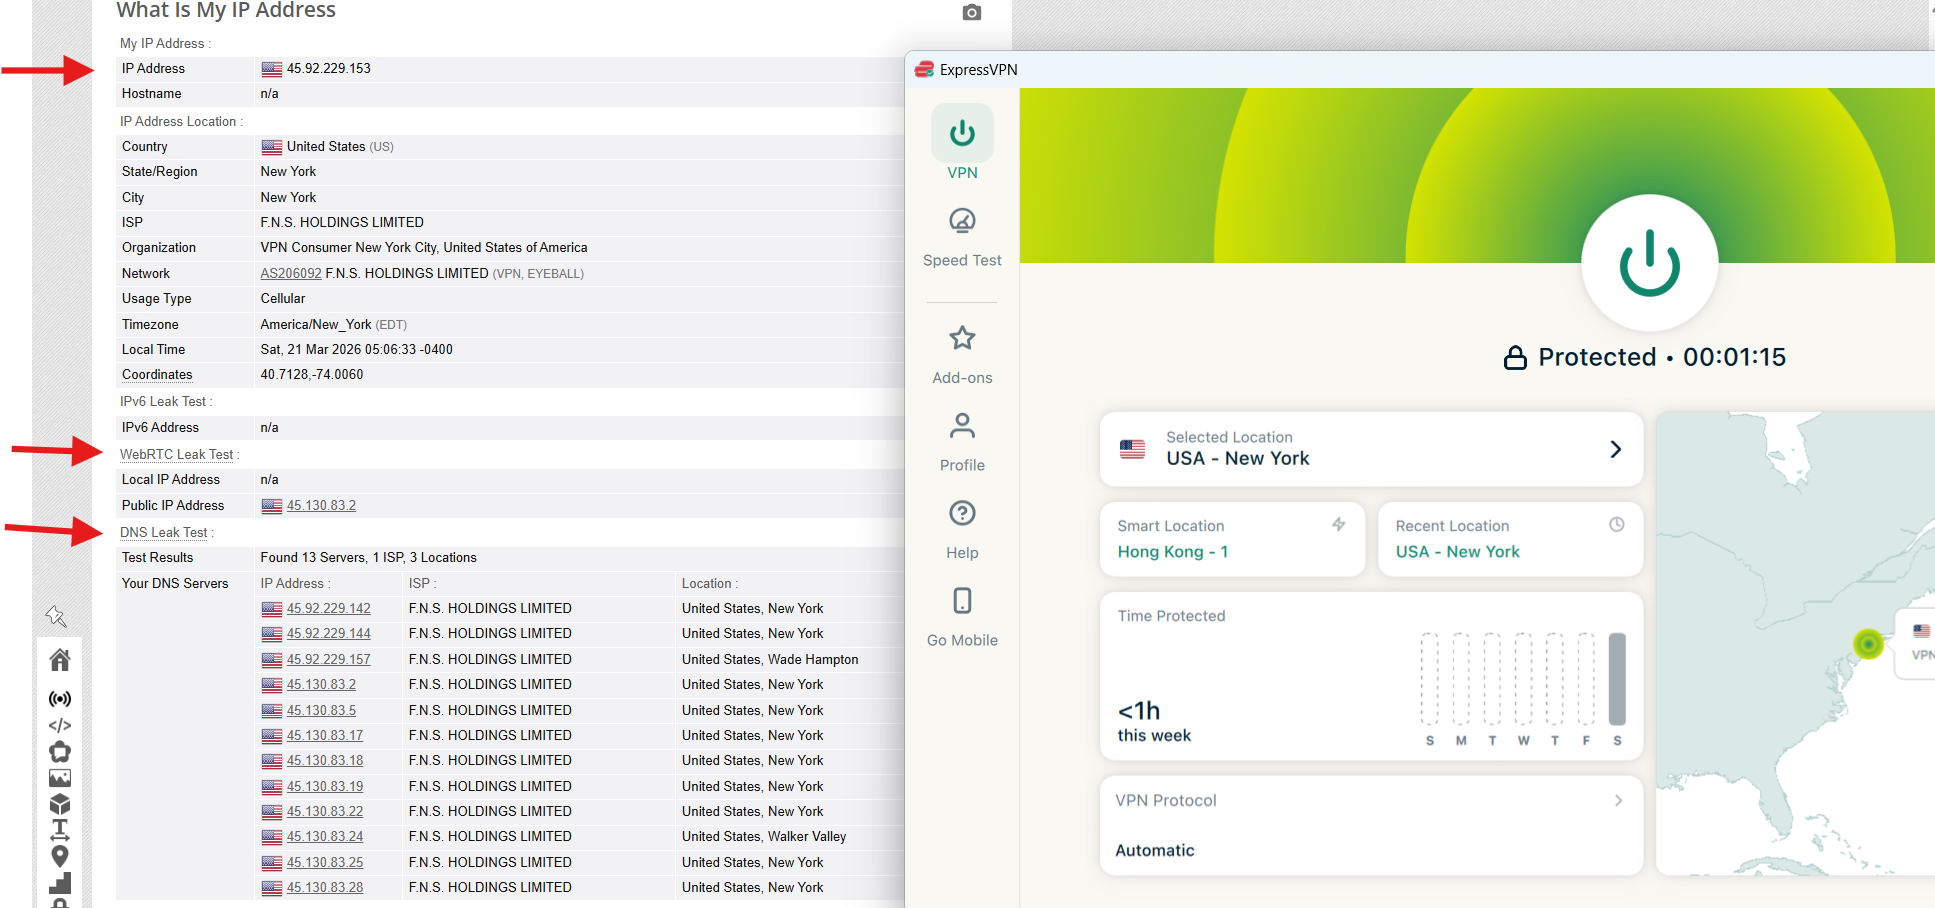Click the Wade Hampton location cell
The width and height of the screenshot is (1935, 908).
770,659
